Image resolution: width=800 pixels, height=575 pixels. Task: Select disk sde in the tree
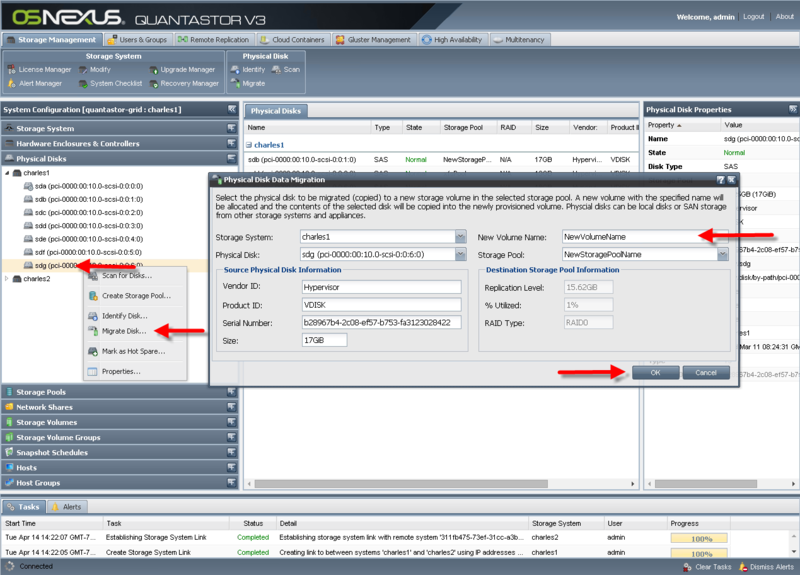[x=84, y=239]
